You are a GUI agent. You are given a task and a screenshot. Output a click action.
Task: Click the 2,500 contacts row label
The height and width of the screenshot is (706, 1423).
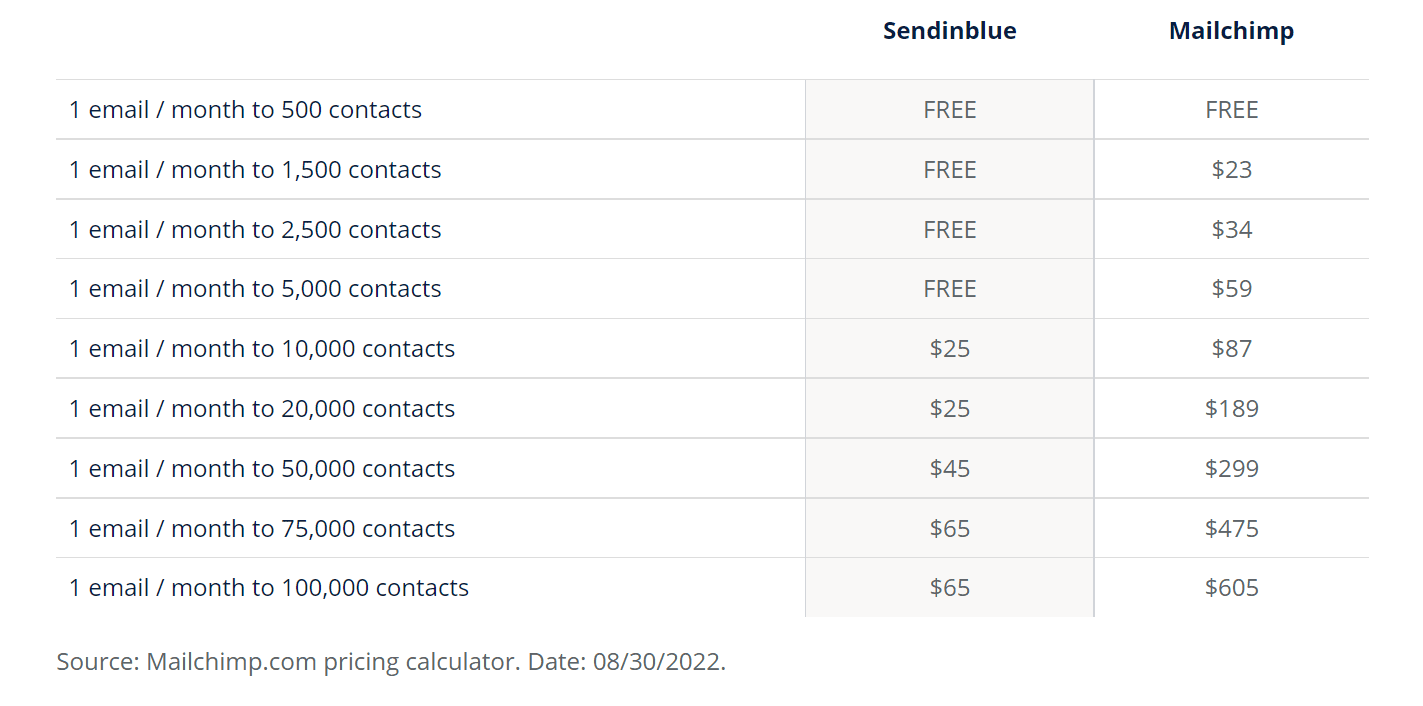[255, 230]
